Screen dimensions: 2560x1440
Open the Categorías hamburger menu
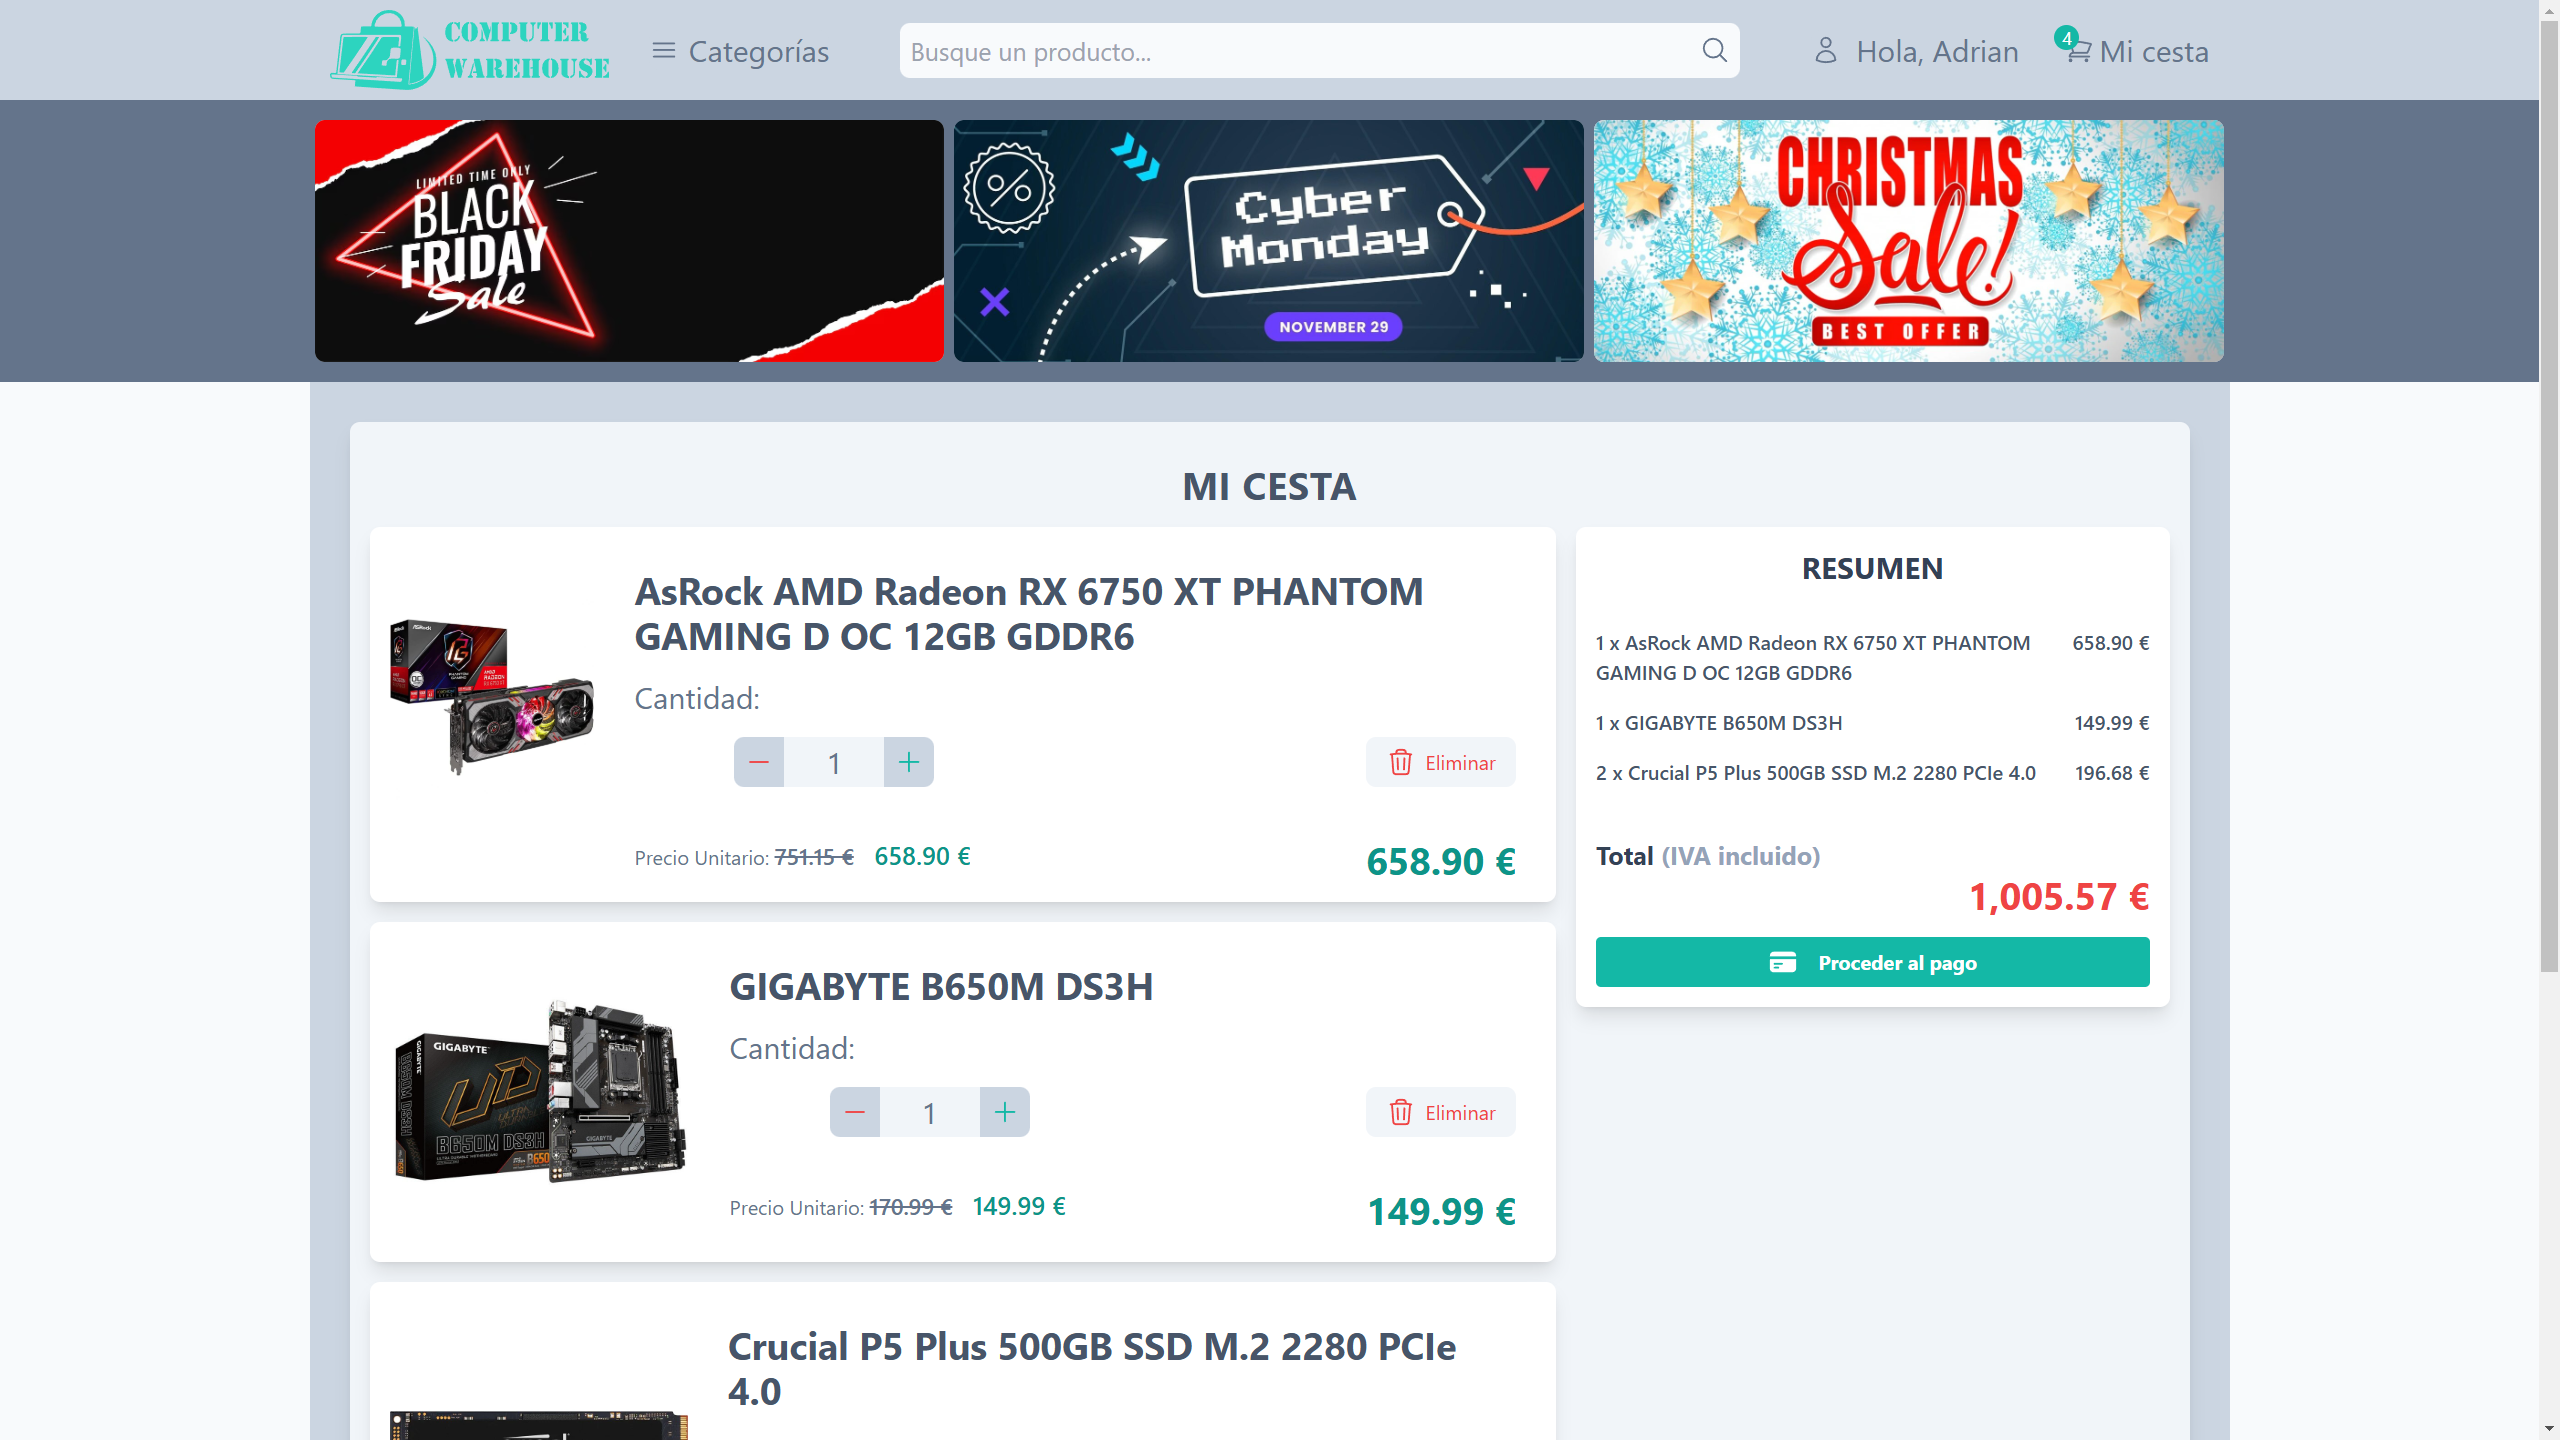pos(741,51)
